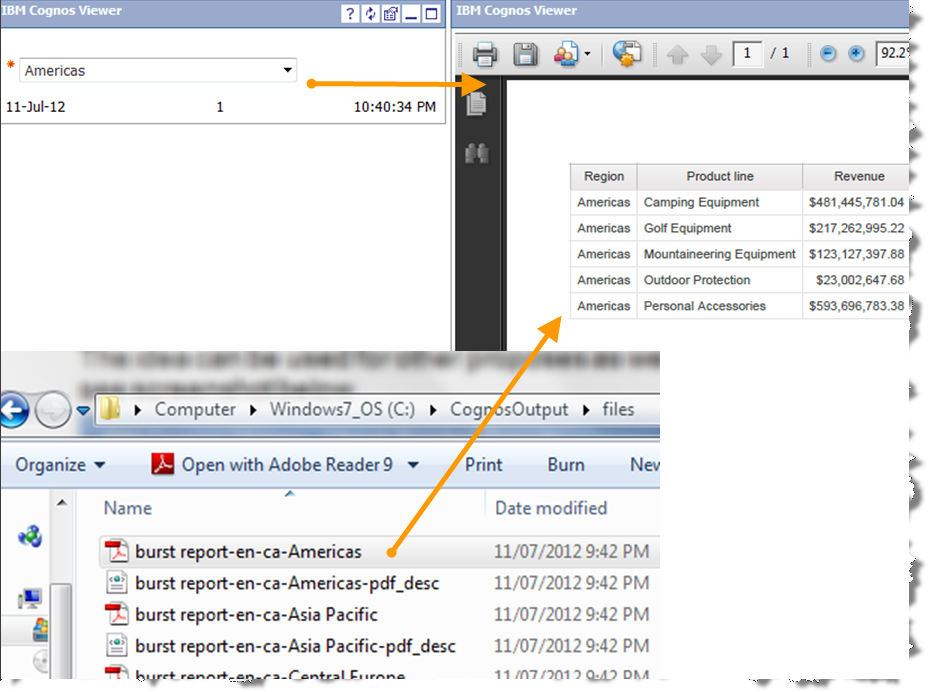Click Open with Adobe Reader 9

pos(273,465)
